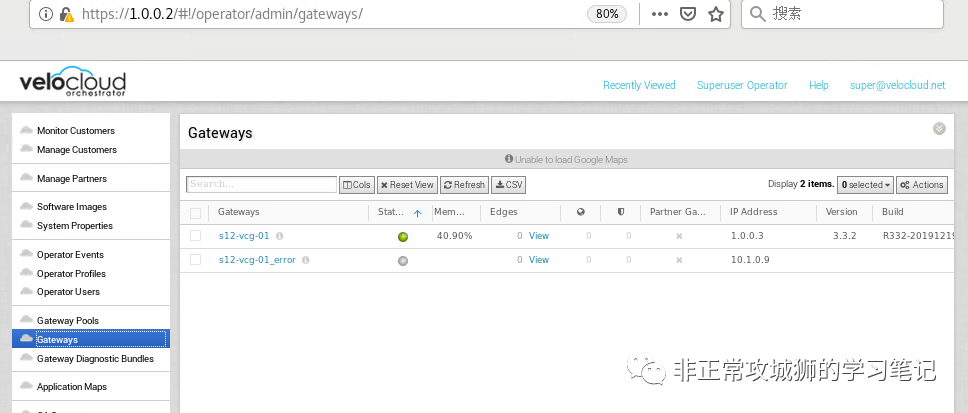Click cloud icon next to Operator Events
The width and height of the screenshot is (968, 413).
26,253
